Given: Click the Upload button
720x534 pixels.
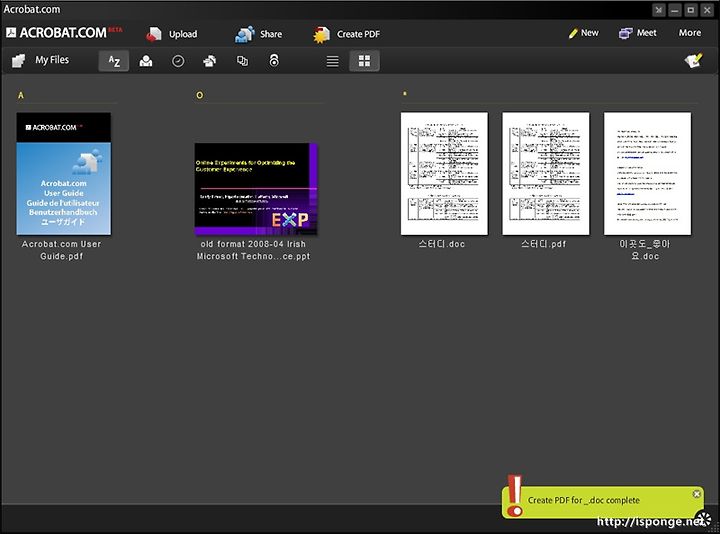Looking at the screenshot, I should pyautogui.click(x=172, y=34).
